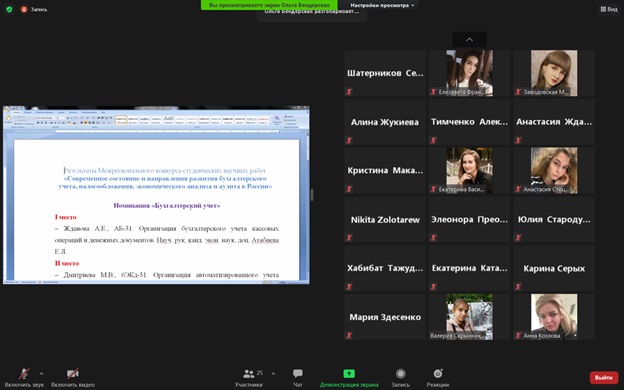The width and height of the screenshot is (624, 390).
Task: Click the Вид view layout button
Action: [609, 9]
